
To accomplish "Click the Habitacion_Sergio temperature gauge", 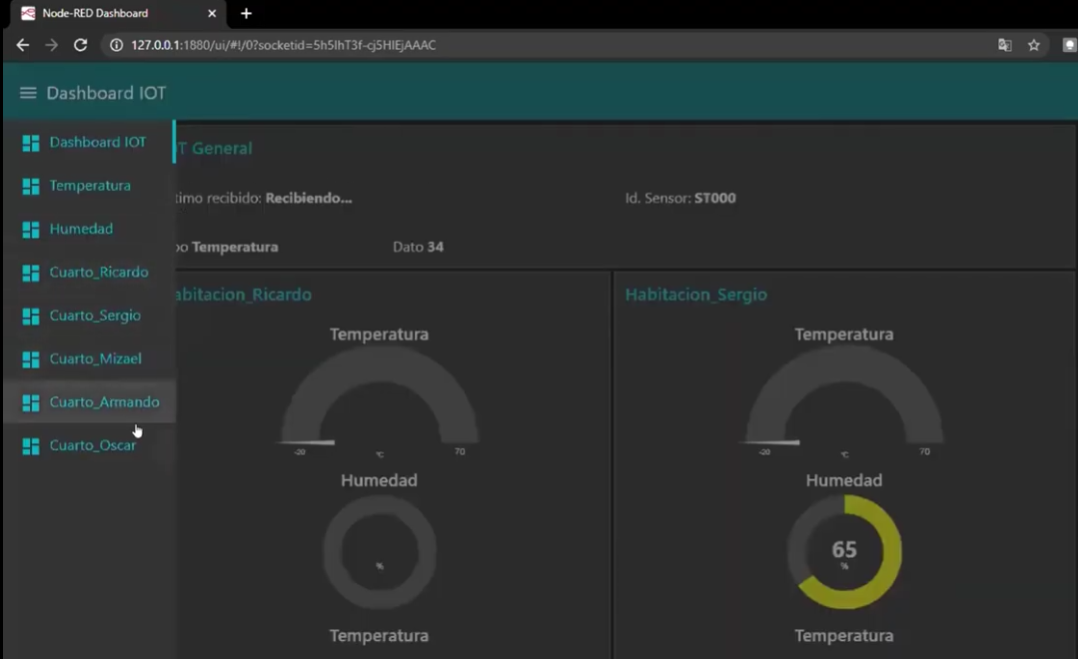I will tap(844, 396).
